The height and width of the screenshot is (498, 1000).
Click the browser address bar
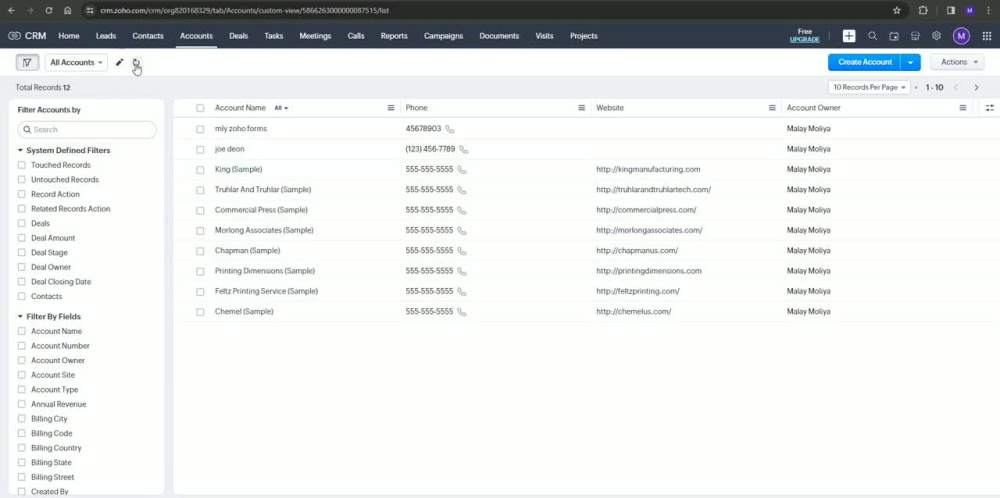[x=485, y=10]
